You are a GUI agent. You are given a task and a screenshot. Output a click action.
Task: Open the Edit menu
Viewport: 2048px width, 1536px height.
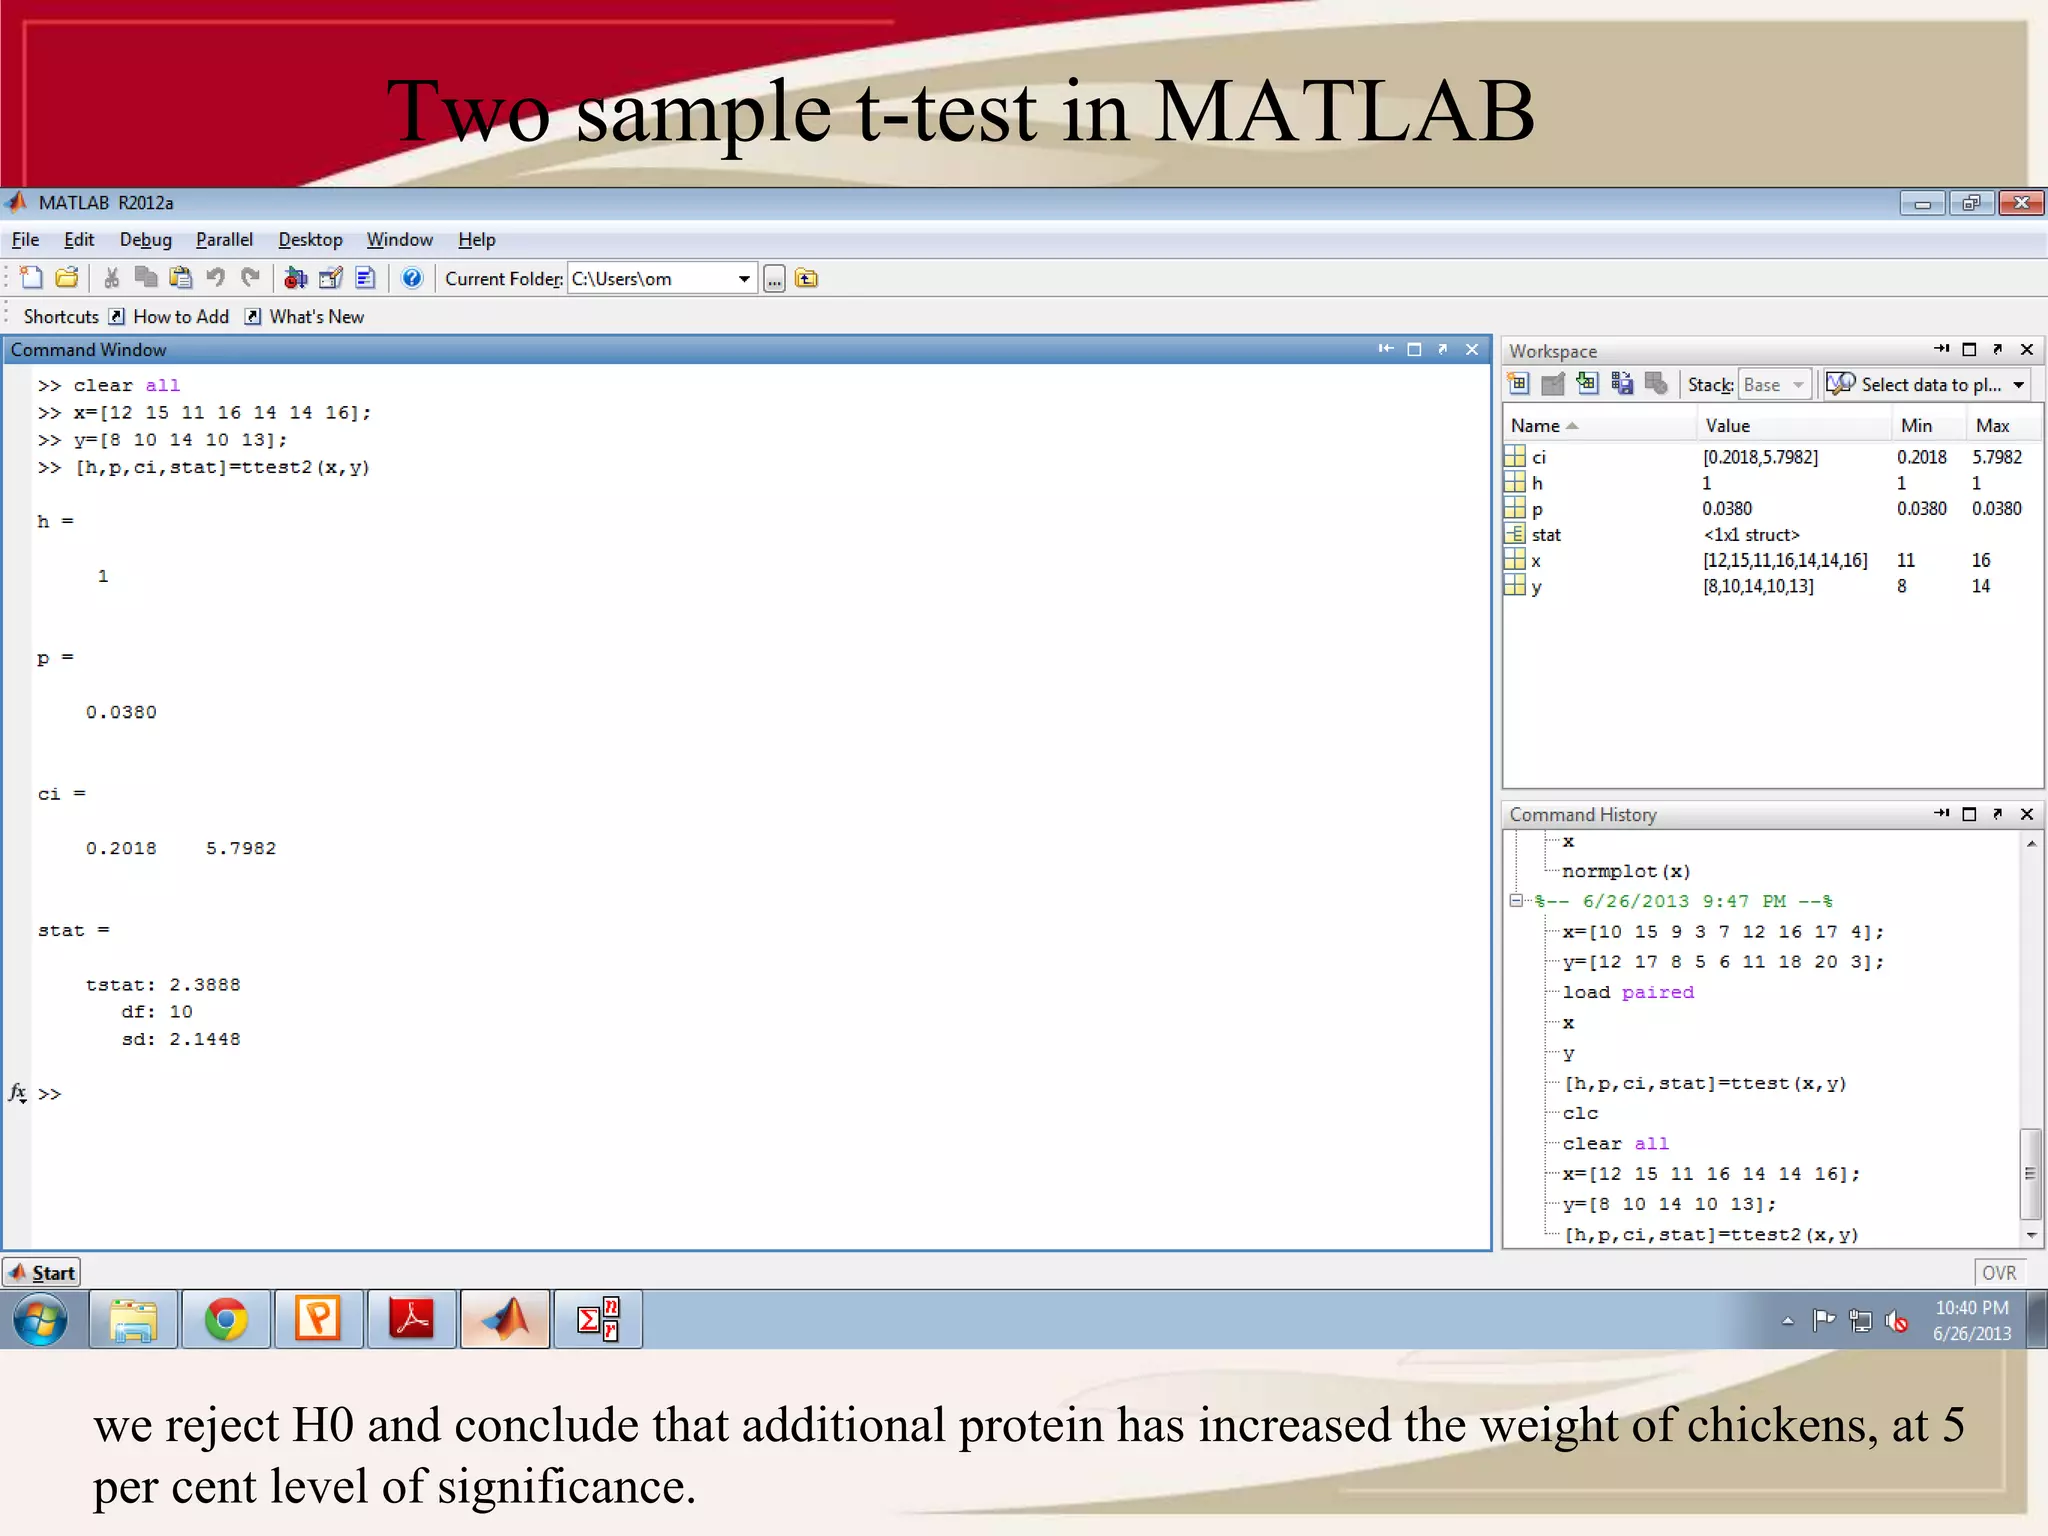coord(78,240)
